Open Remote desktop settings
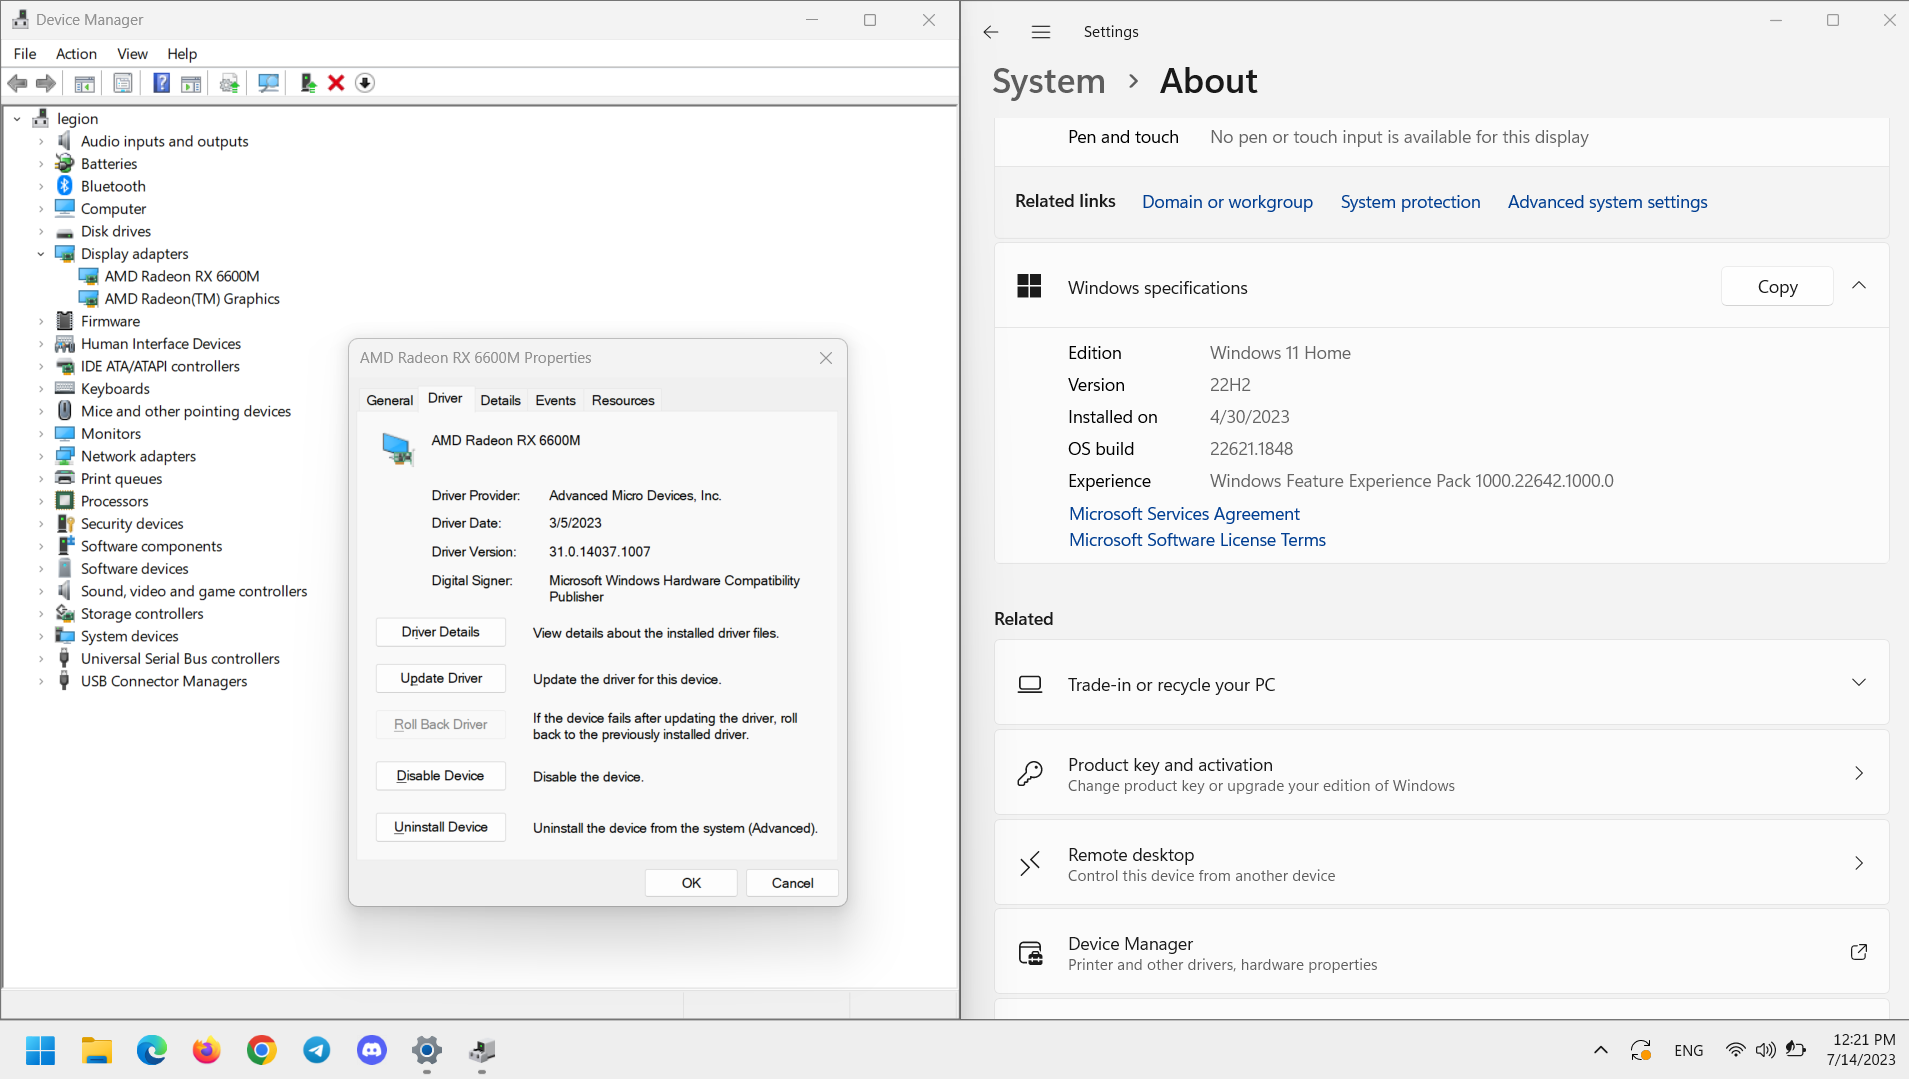 tap(1441, 863)
